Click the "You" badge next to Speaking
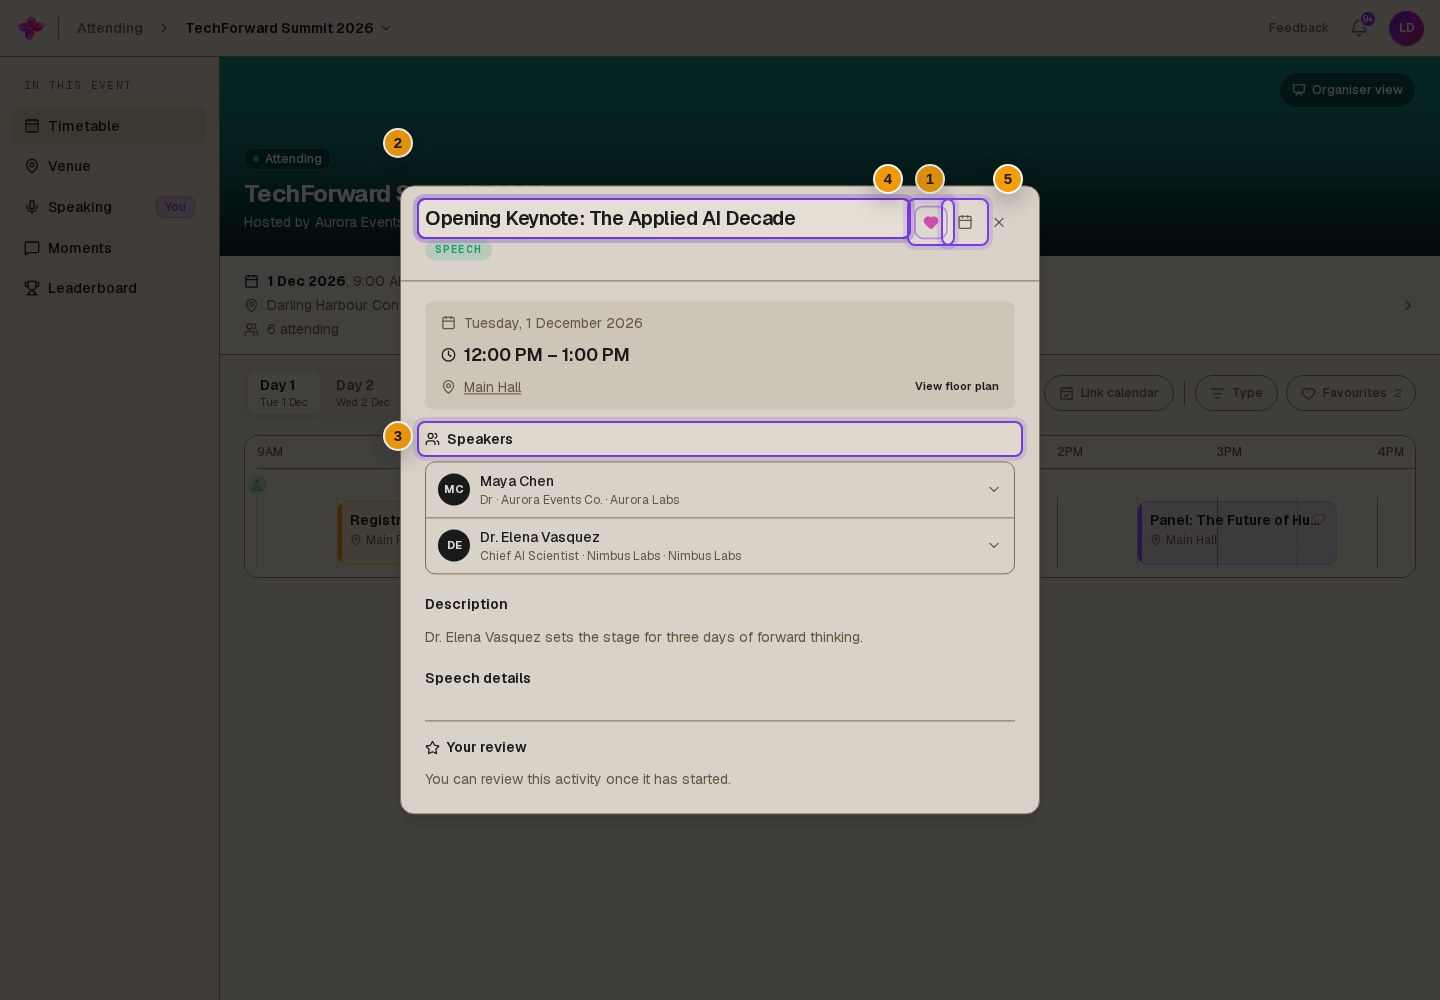This screenshot has width=1440, height=1000. (175, 207)
